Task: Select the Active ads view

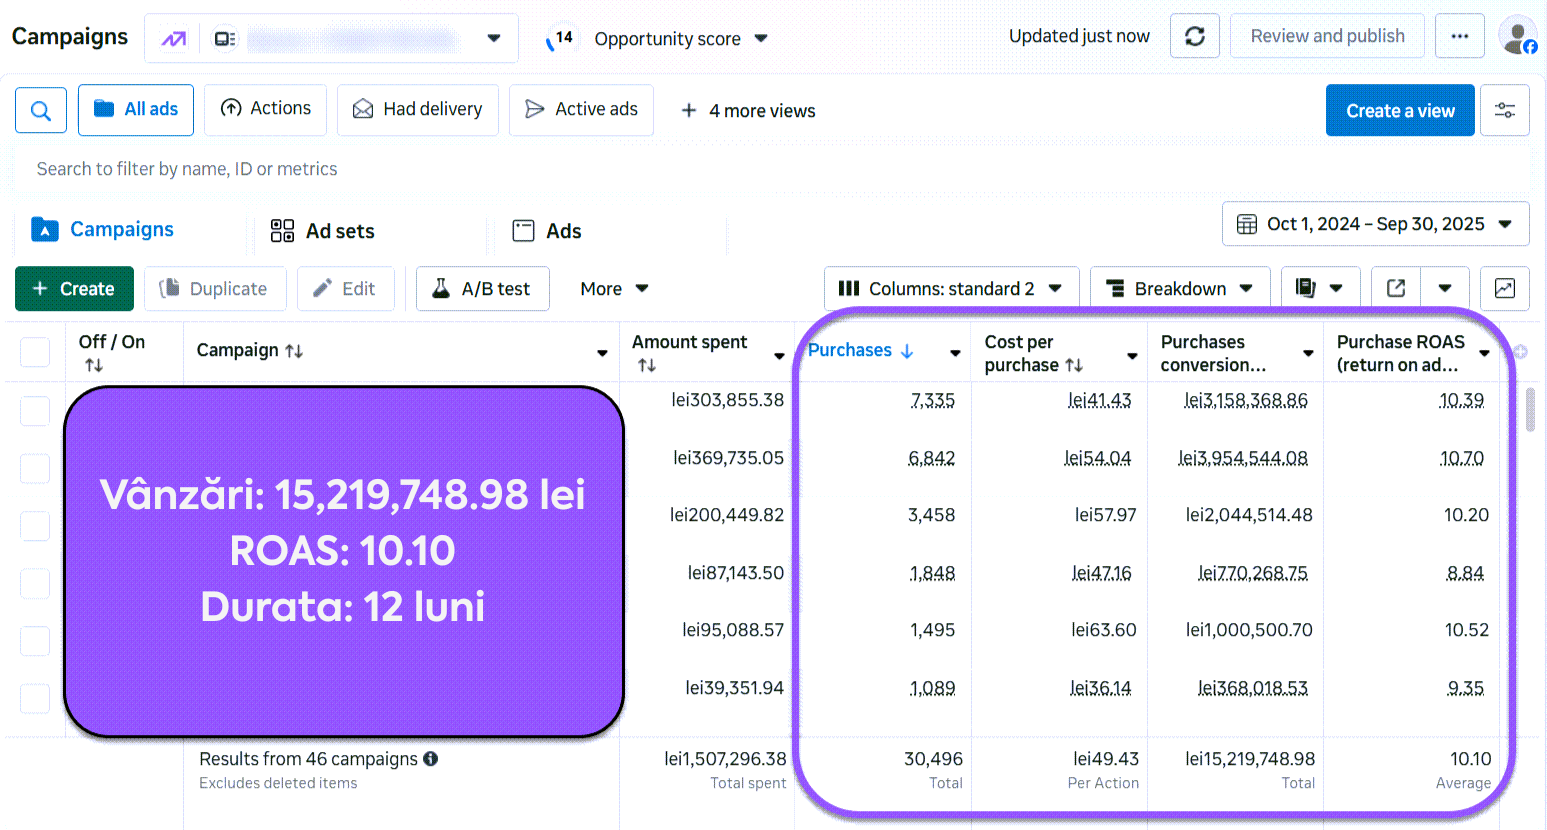Action: tap(581, 109)
